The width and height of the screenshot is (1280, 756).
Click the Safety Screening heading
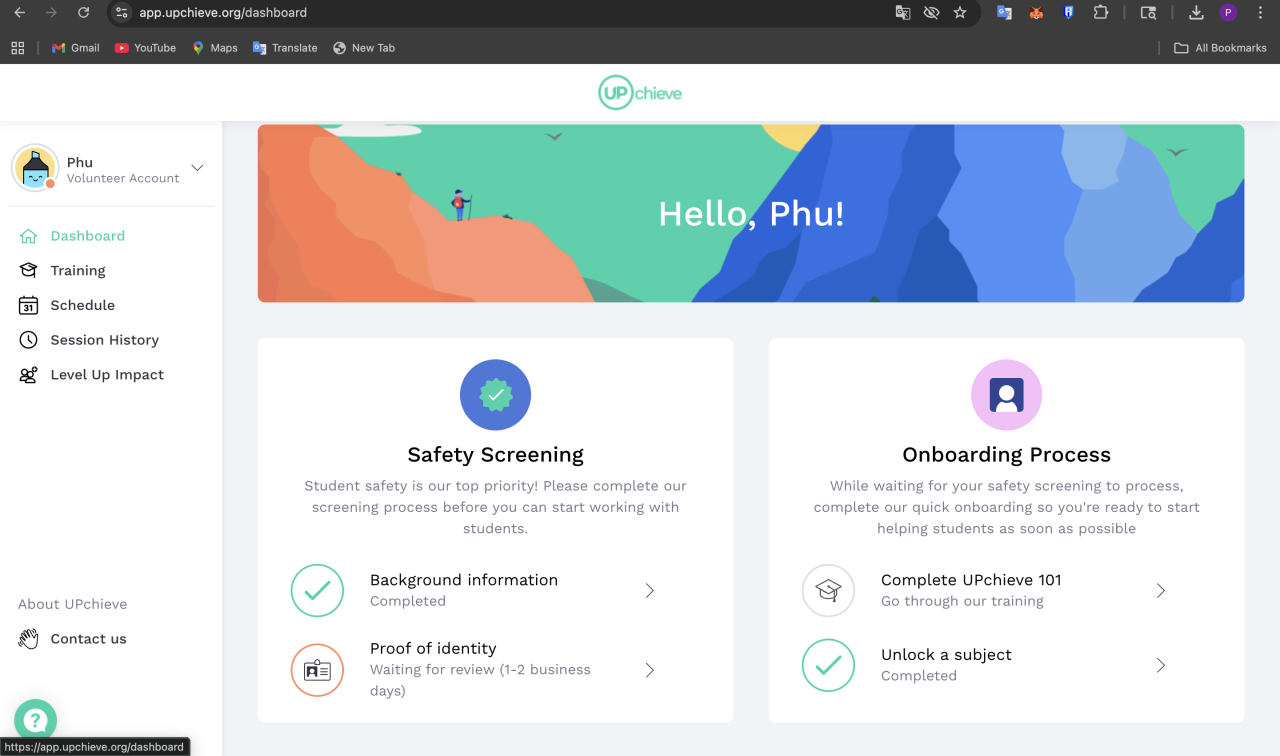[x=495, y=455]
